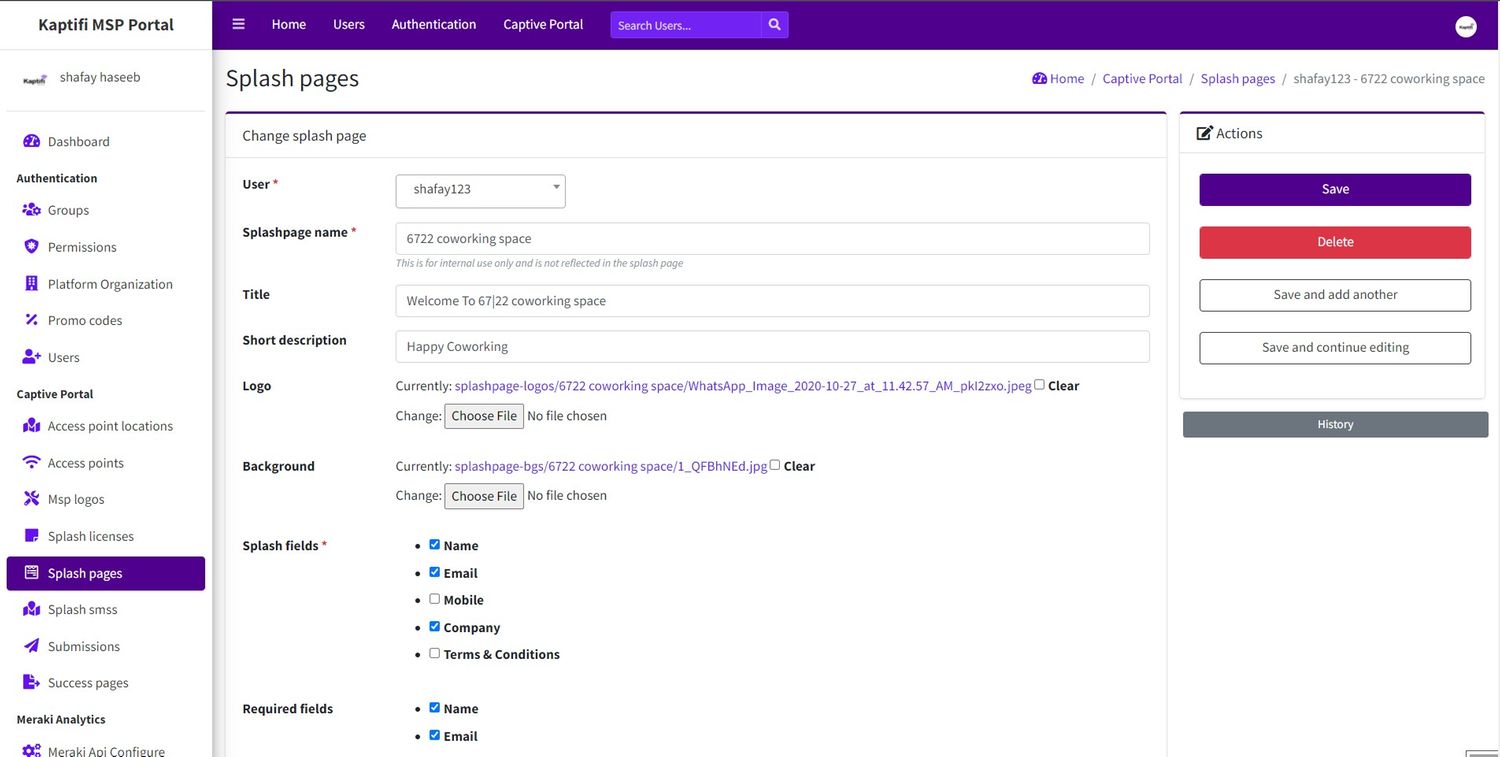Viewport: 1500px width, 757px height.
Task: Check the Clear box next to the Logo
Action: click(1039, 383)
